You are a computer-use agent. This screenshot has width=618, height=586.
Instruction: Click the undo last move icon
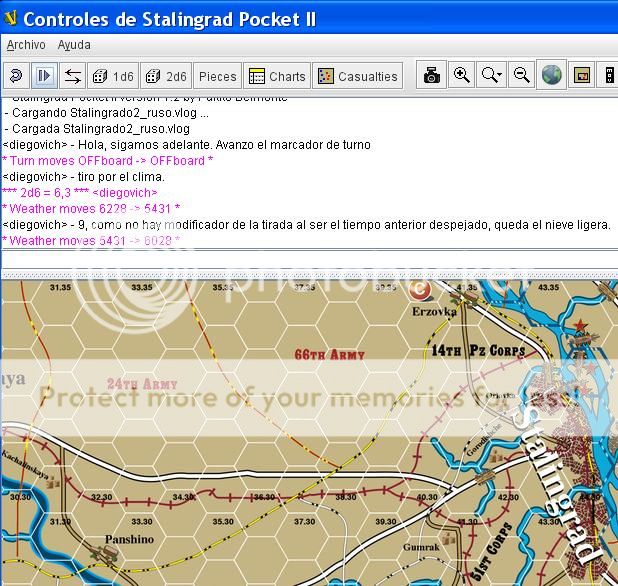[x=16, y=76]
